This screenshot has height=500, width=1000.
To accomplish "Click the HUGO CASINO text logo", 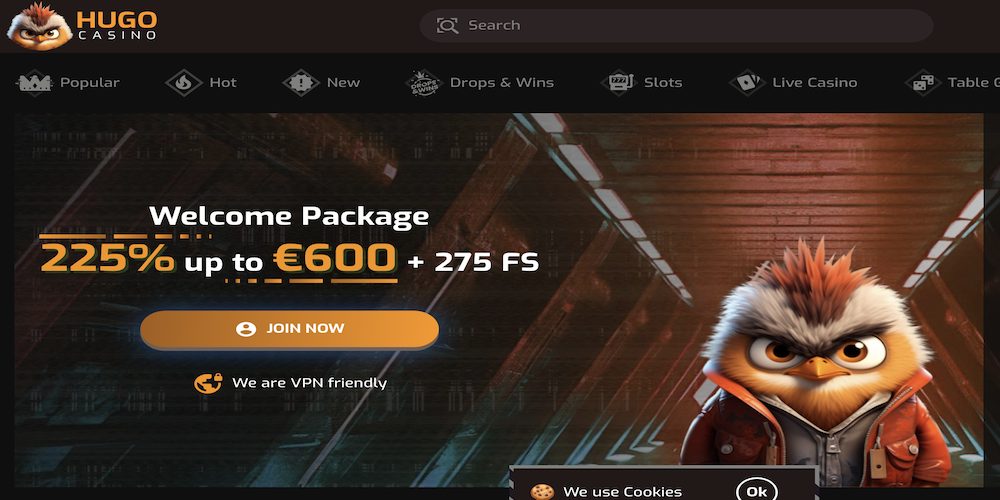I will [x=117, y=26].
